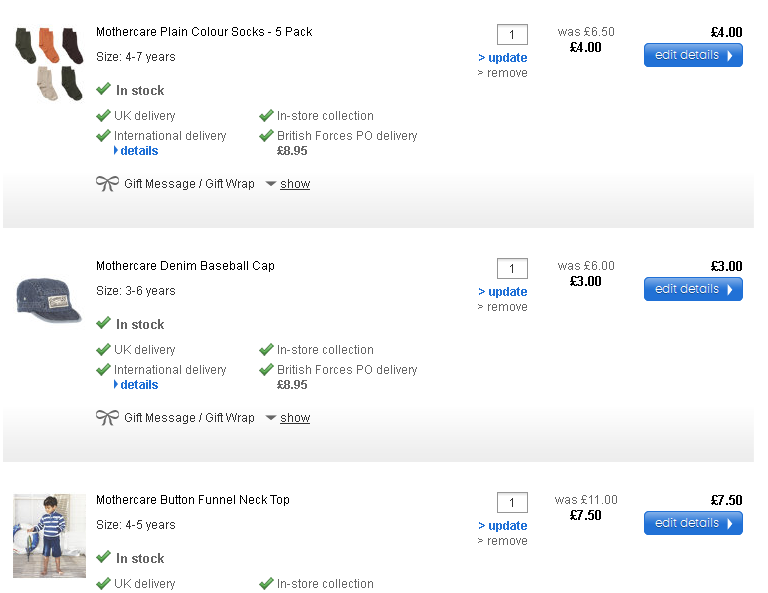The width and height of the screenshot is (768, 593).
Task: Update quantity for Button Funnel Neck Top
Action: coord(506,526)
